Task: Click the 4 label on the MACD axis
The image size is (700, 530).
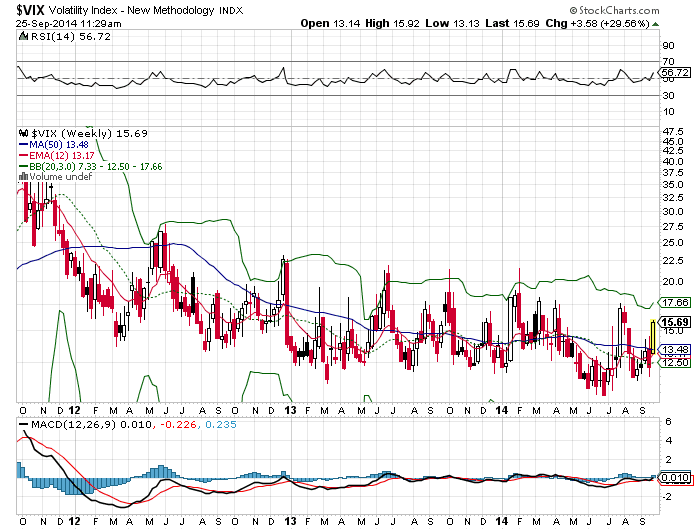Action: click(x=668, y=441)
